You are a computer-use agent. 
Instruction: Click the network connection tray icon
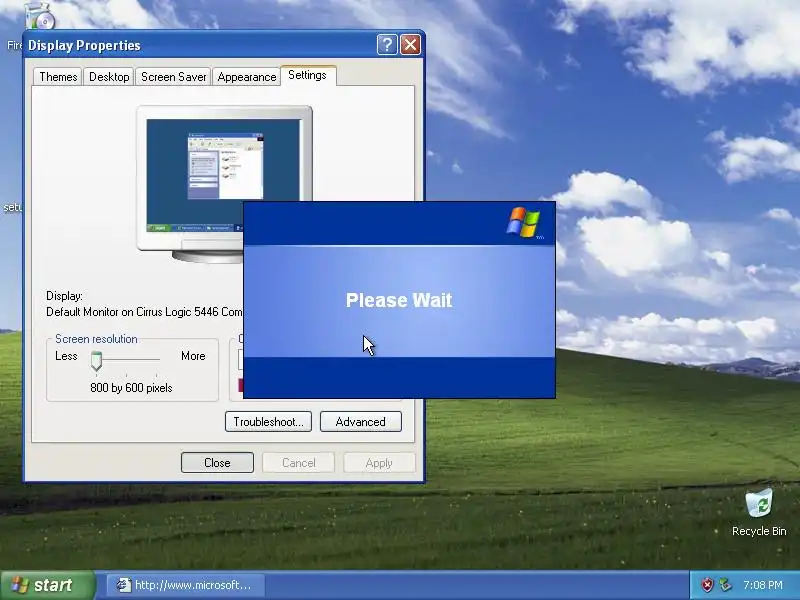[726, 585]
